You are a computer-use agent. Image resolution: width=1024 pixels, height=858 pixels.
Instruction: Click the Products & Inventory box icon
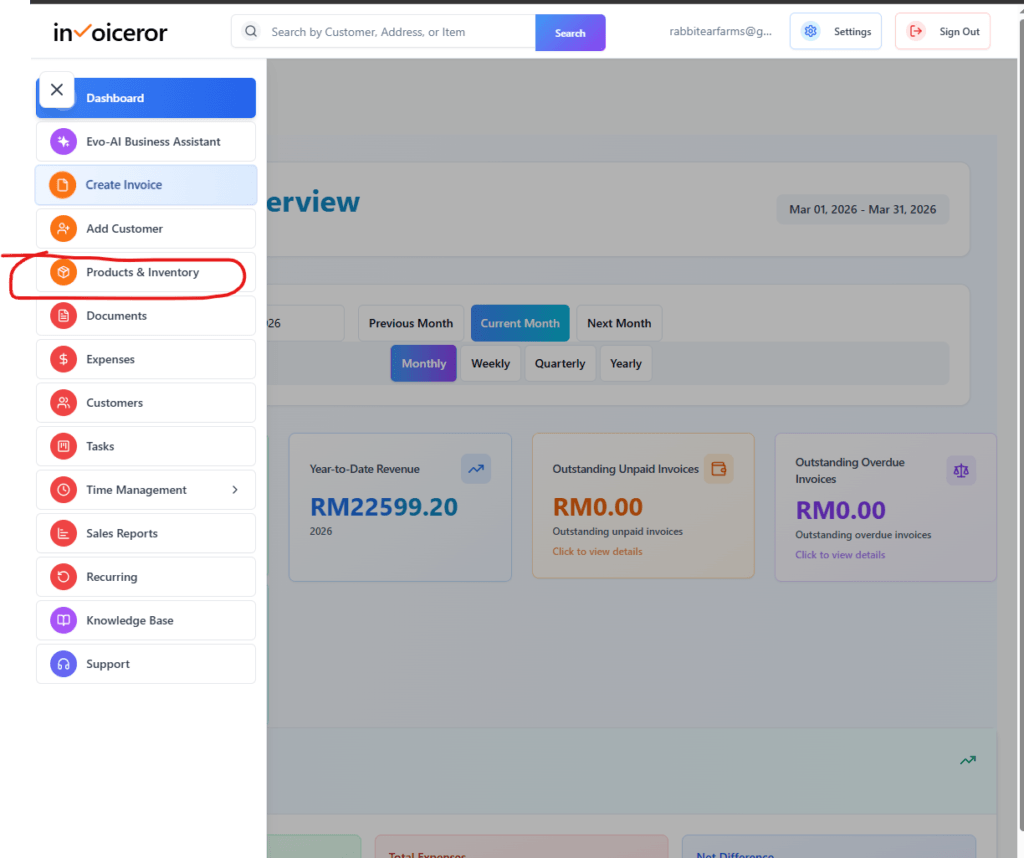pyautogui.click(x=63, y=271)
